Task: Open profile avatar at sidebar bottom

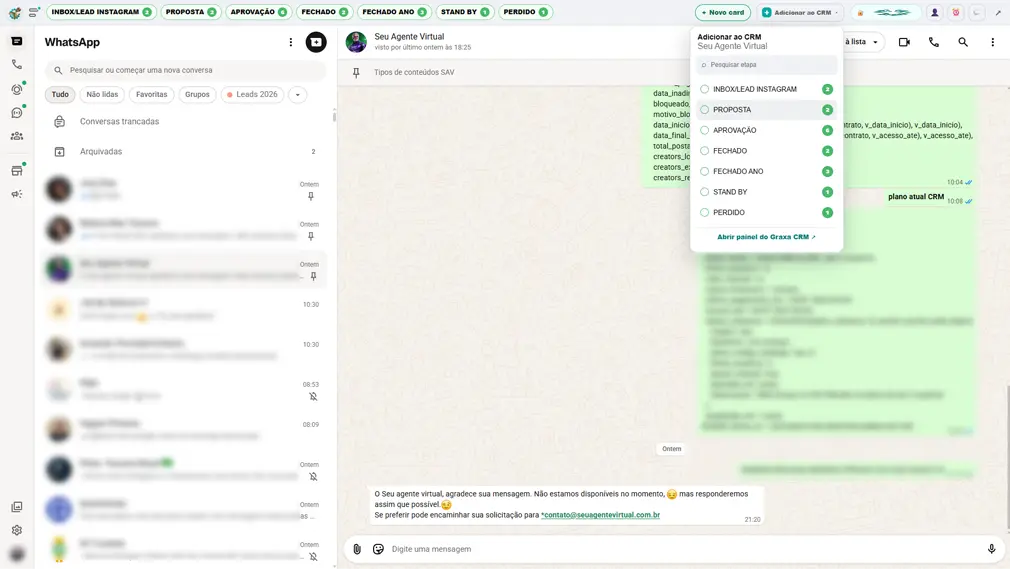Action: coord(17,554)
